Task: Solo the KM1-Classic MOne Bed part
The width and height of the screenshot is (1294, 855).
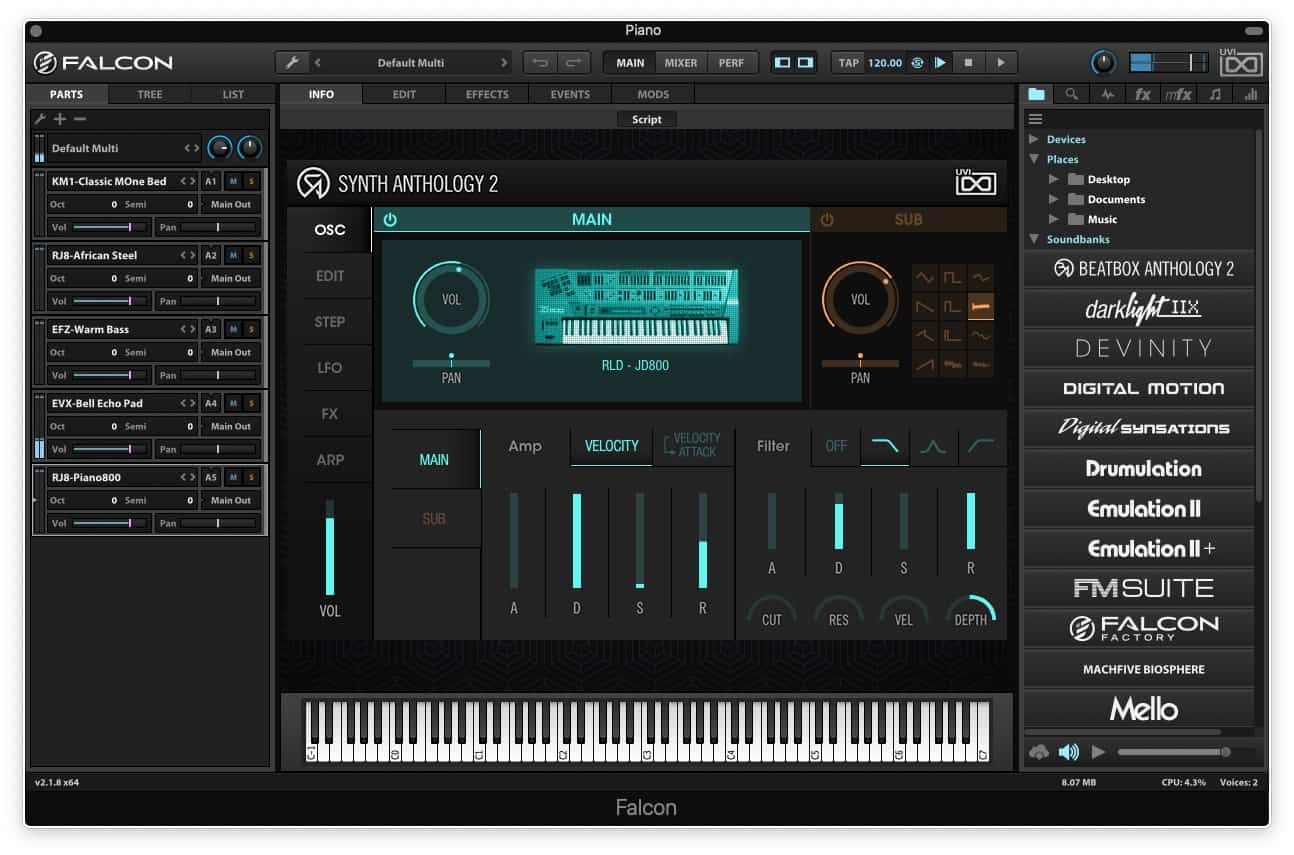Action: [x=251, y=181]
